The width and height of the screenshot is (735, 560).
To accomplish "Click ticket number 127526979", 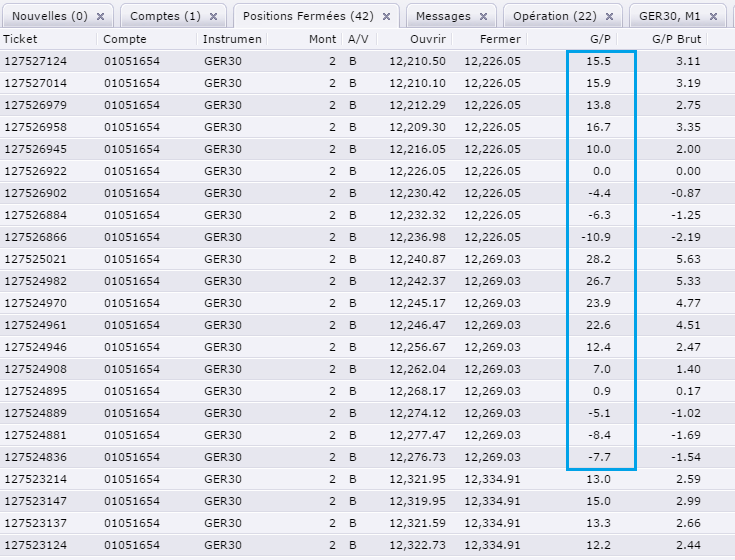I will (x=36, y=105).
